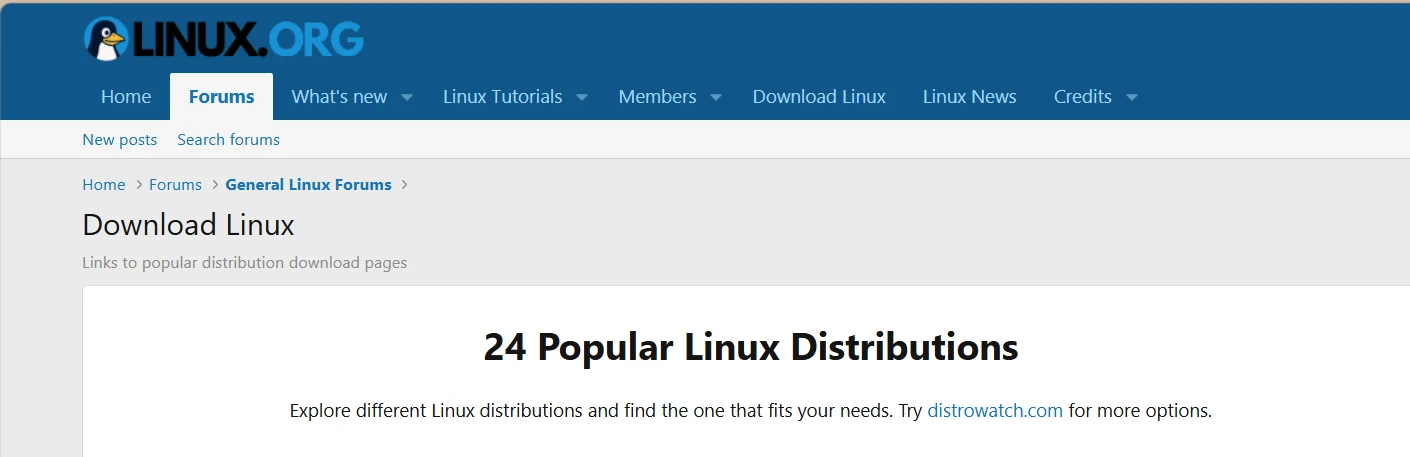Open the What's new menu item

[339, 97]
